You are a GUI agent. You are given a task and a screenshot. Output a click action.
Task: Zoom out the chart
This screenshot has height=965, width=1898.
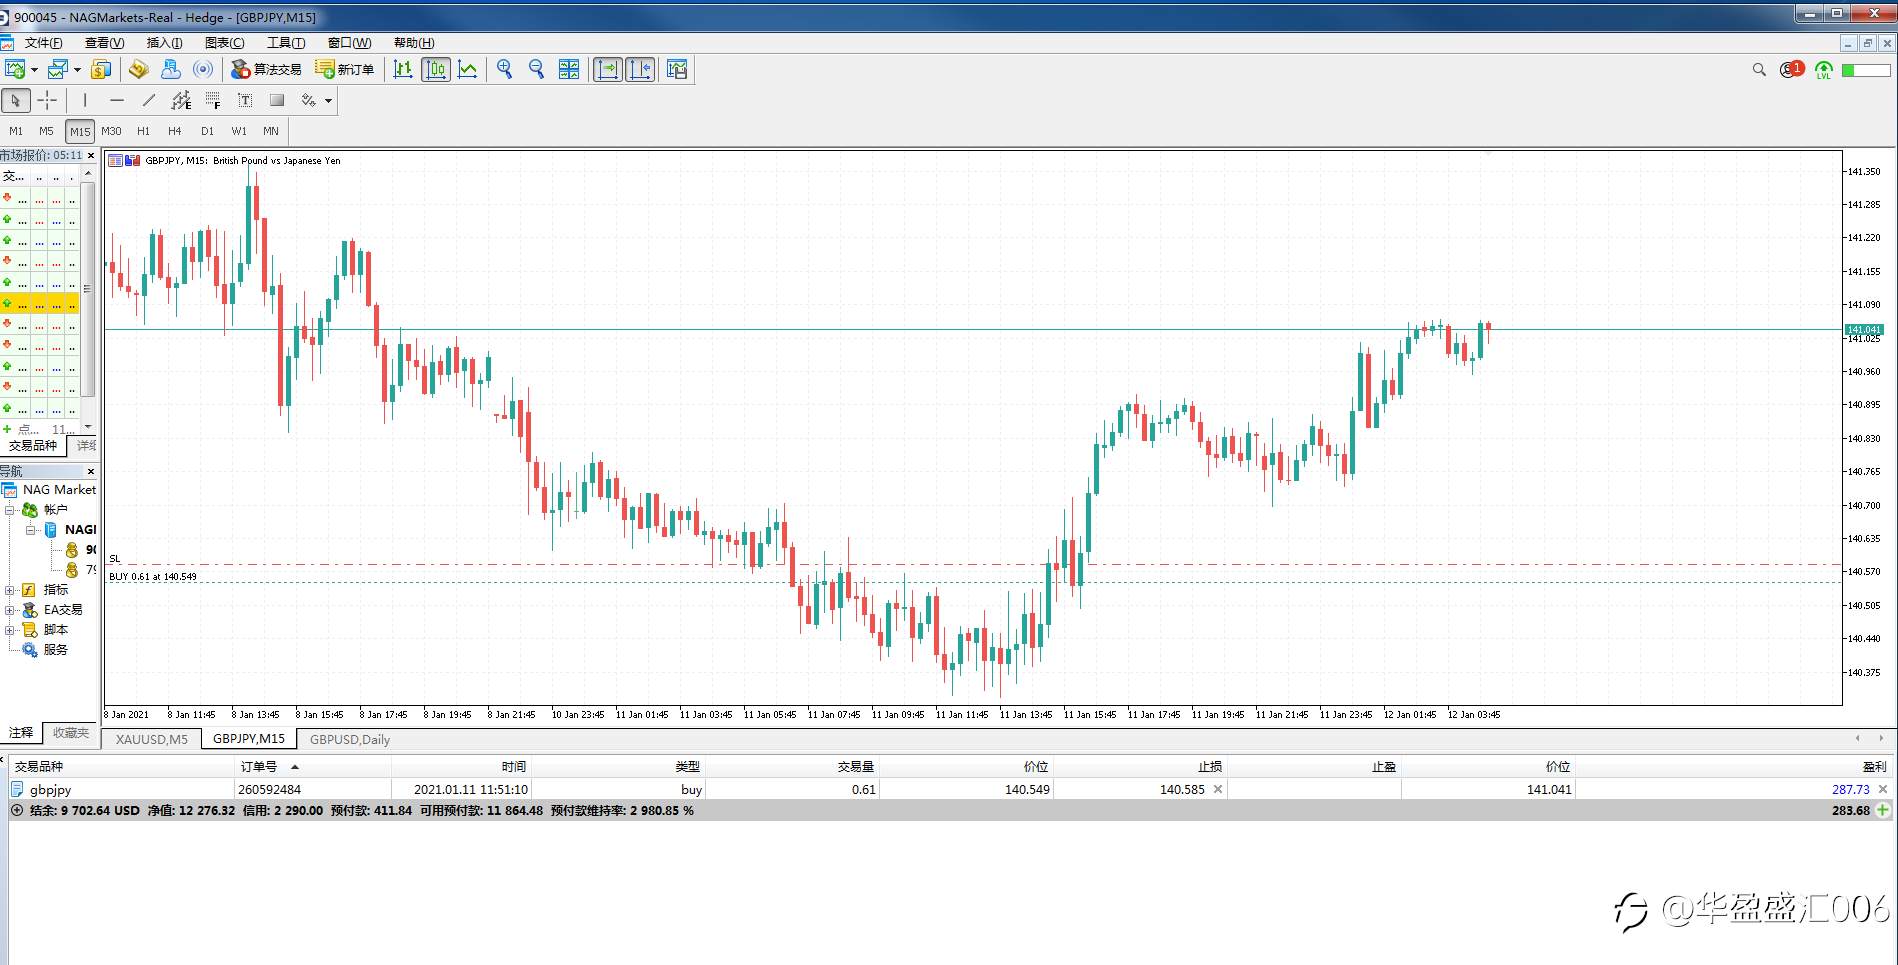[537, 69]
